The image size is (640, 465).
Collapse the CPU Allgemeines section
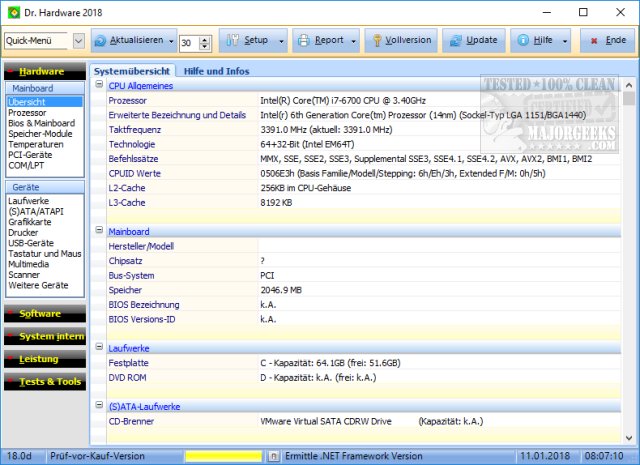(x=99, y=86)
